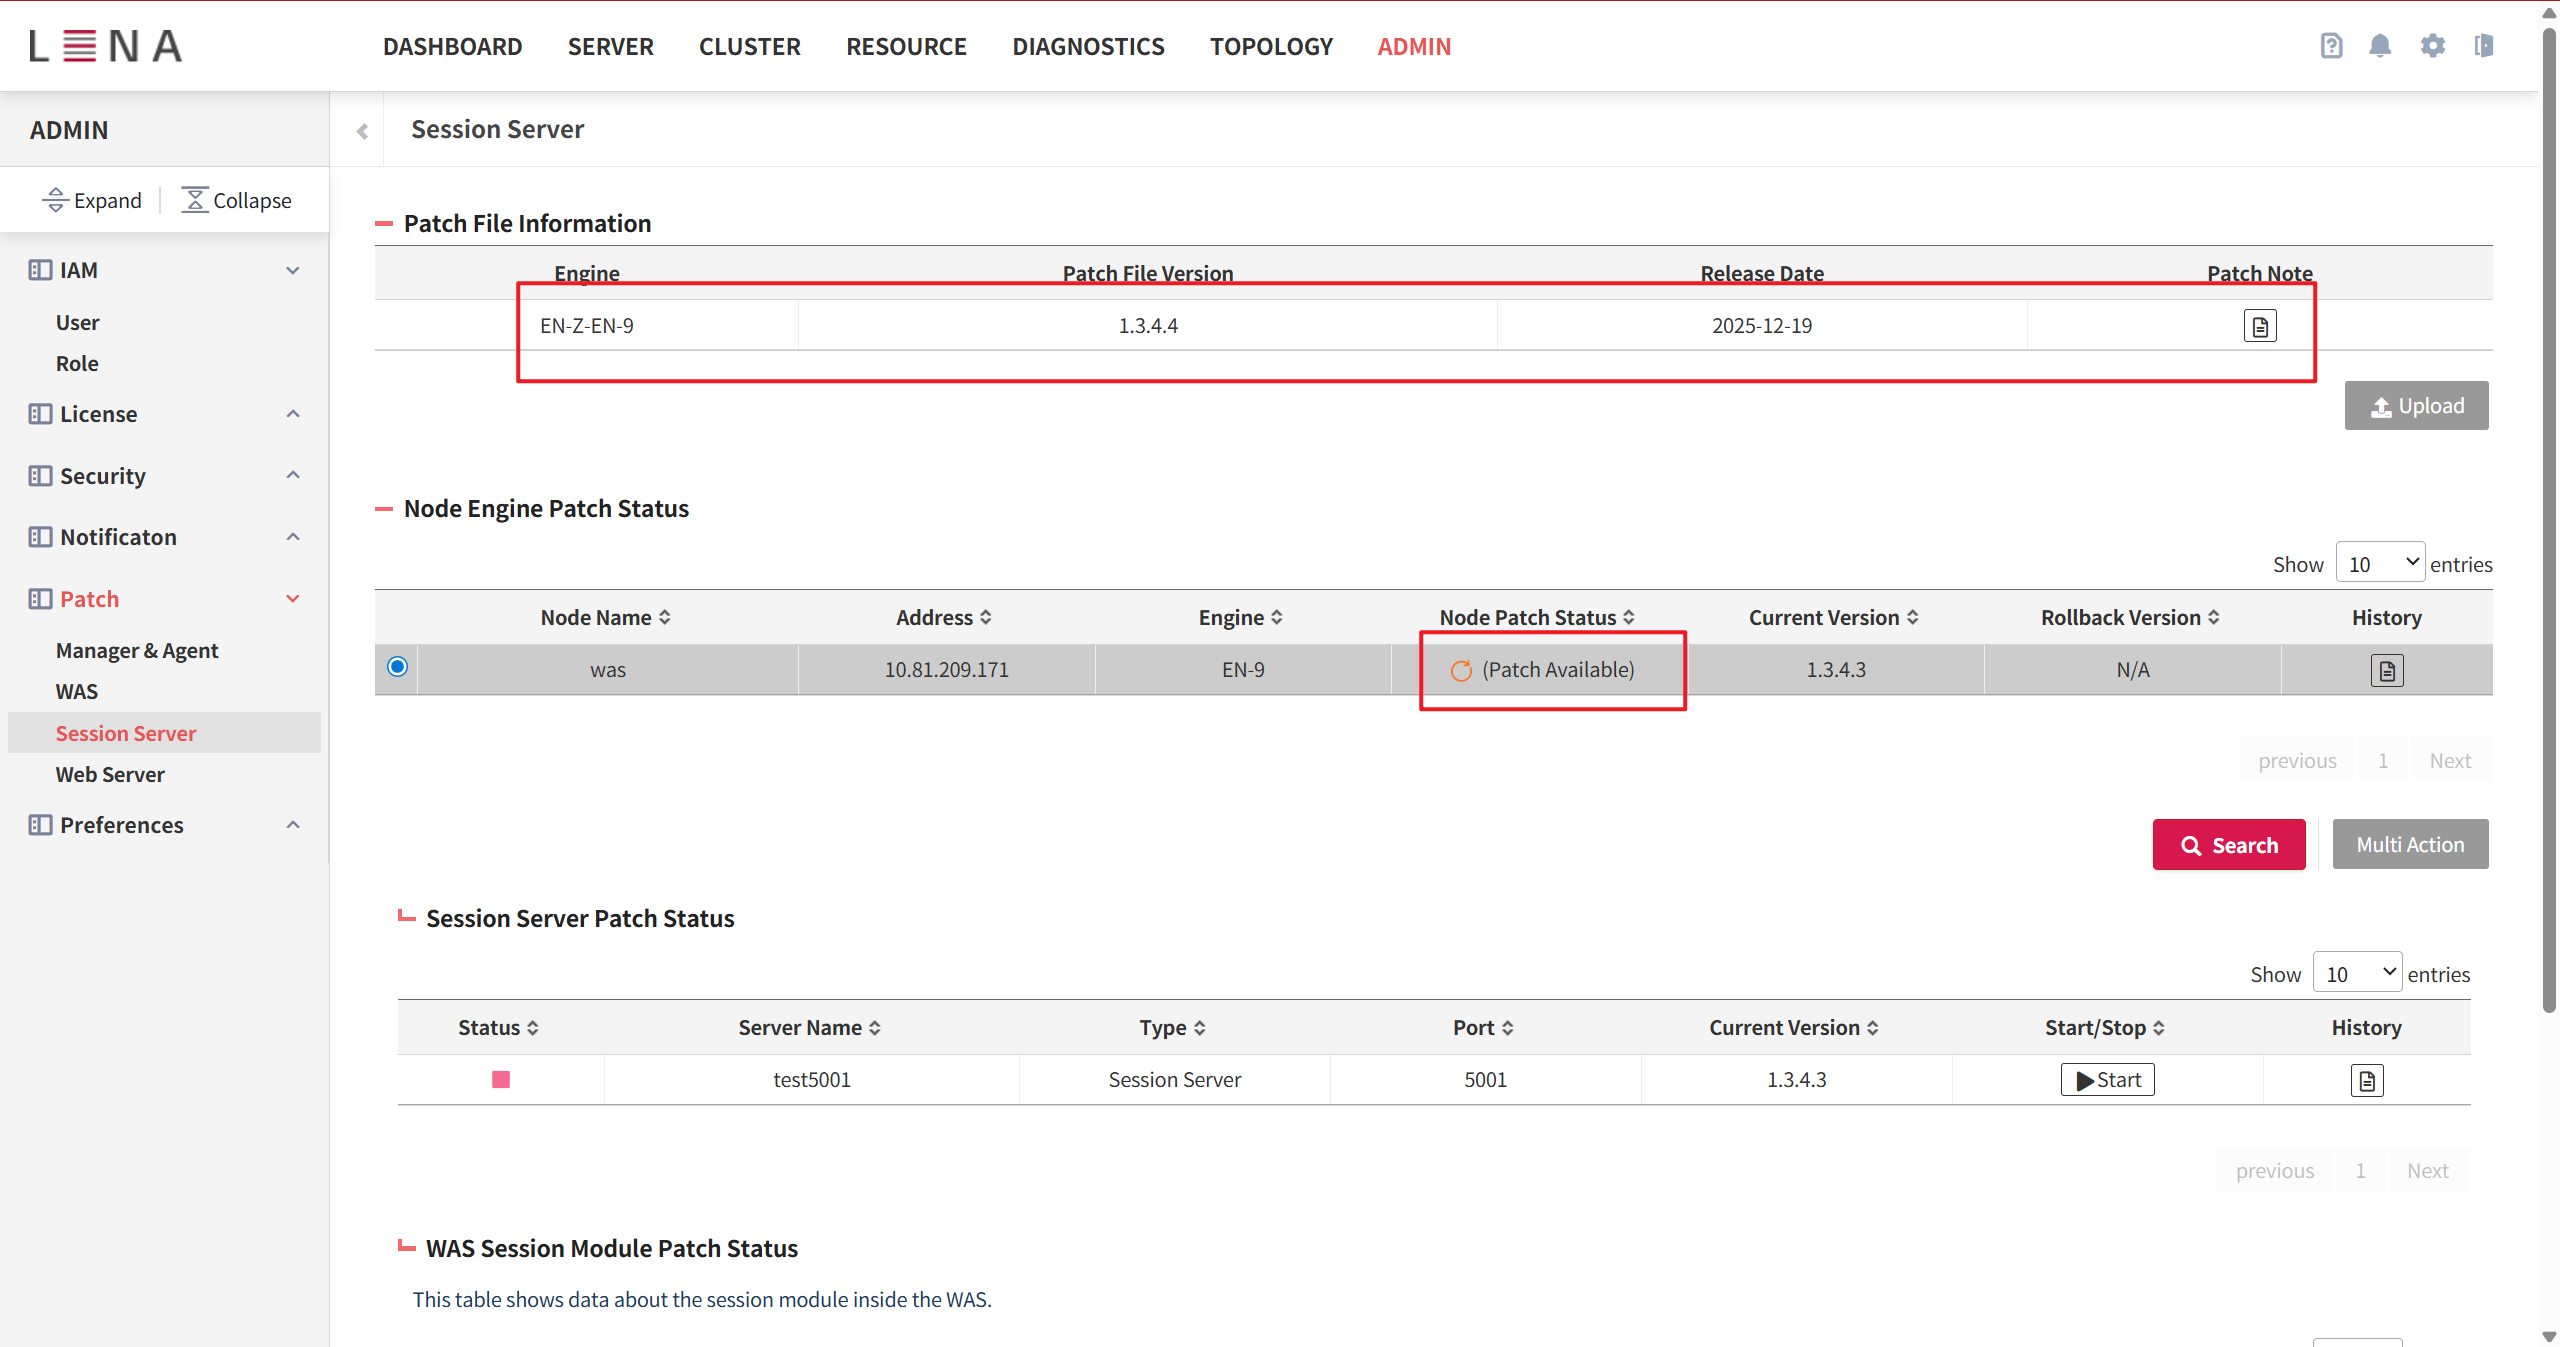2560x1347 pixels.
Task: Open node table Show entries dropdown
Action: (x=2380, y=563)
